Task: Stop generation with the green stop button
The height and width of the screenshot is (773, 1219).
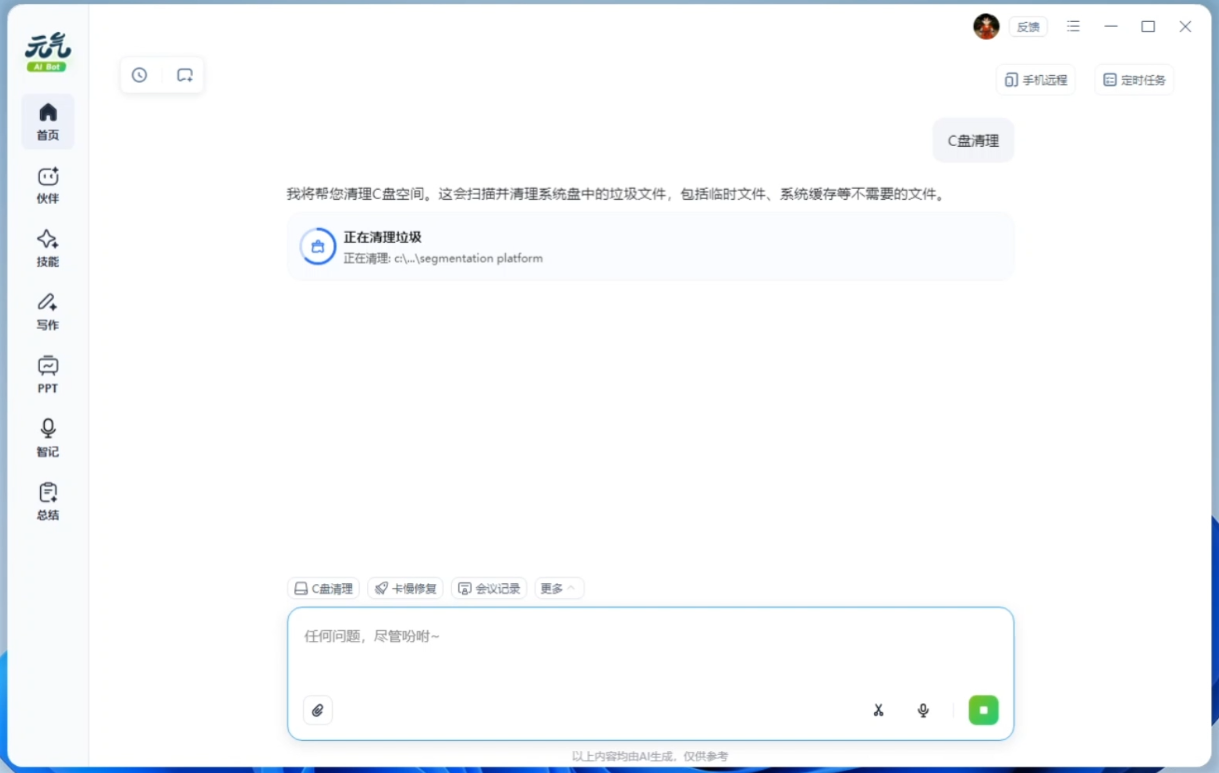Action: pos(983,710)
